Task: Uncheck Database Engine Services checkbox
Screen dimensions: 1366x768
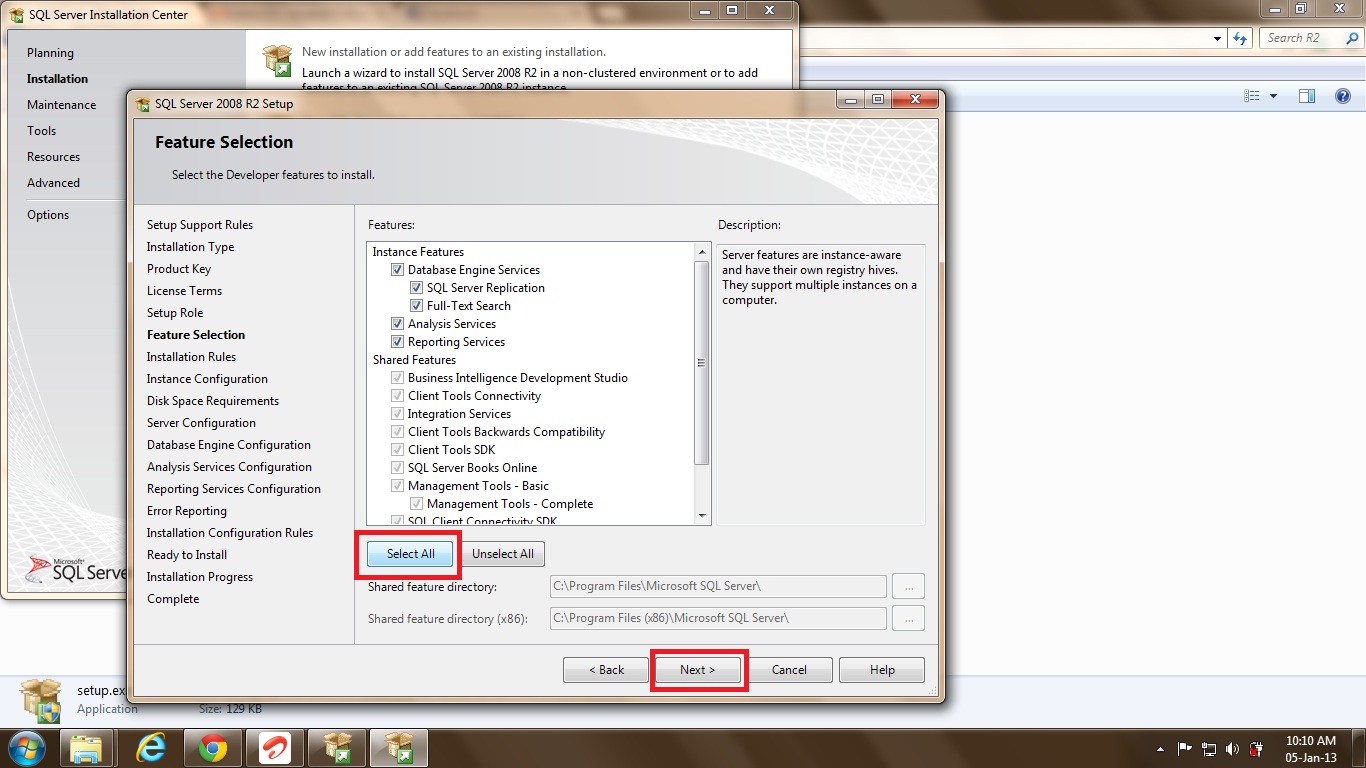Action: (398, 270)
